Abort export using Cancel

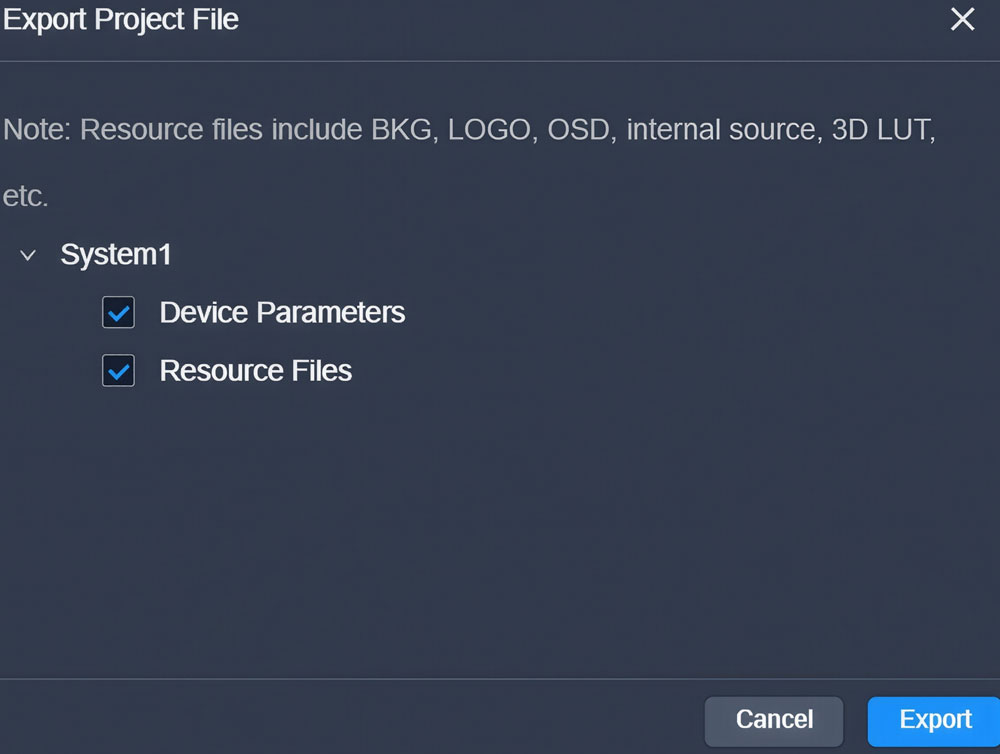[x=773, y=720]
